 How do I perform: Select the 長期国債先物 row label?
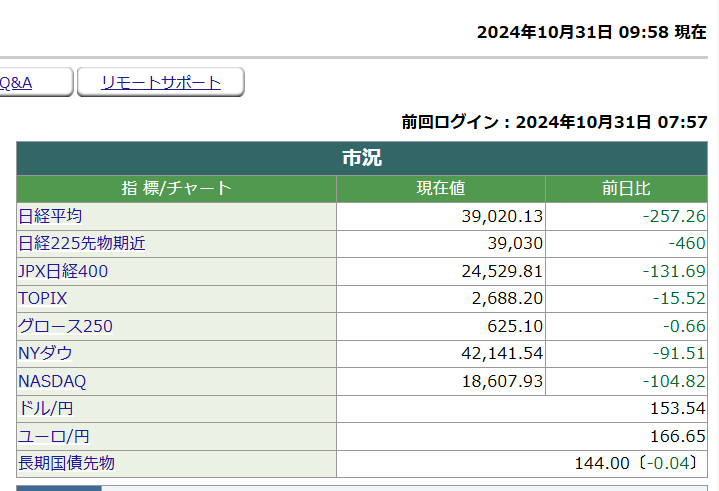click(66, 463)
